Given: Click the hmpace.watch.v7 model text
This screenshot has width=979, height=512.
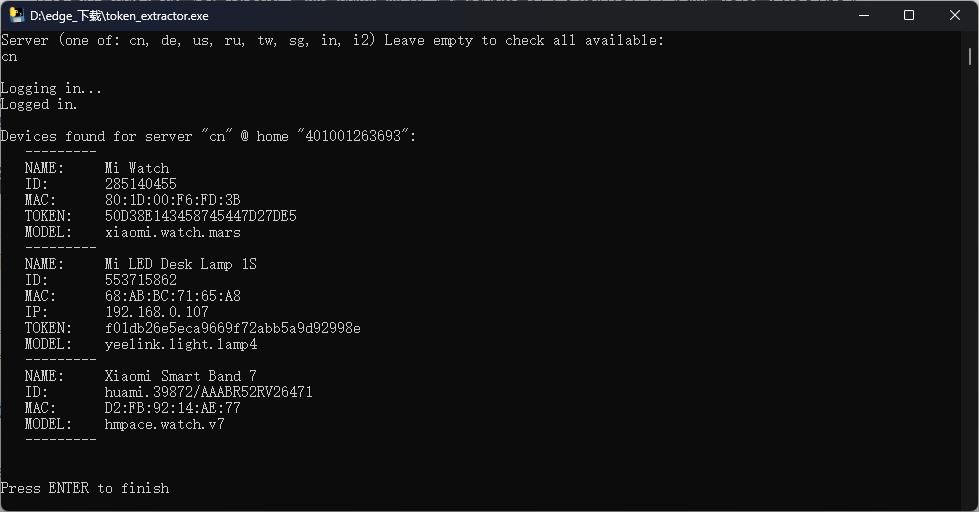Looking at the screenshot, I should (164, 424).
